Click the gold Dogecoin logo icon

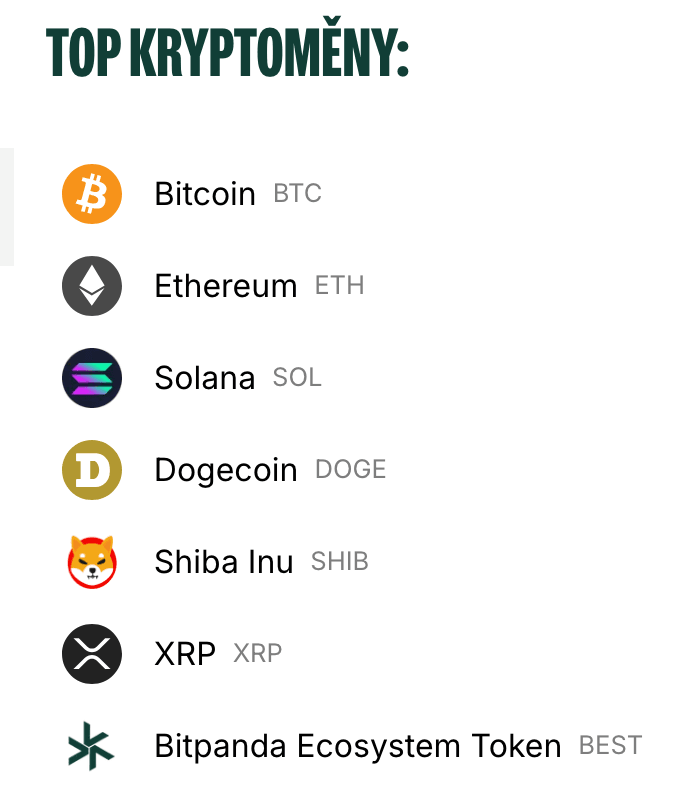91,470
